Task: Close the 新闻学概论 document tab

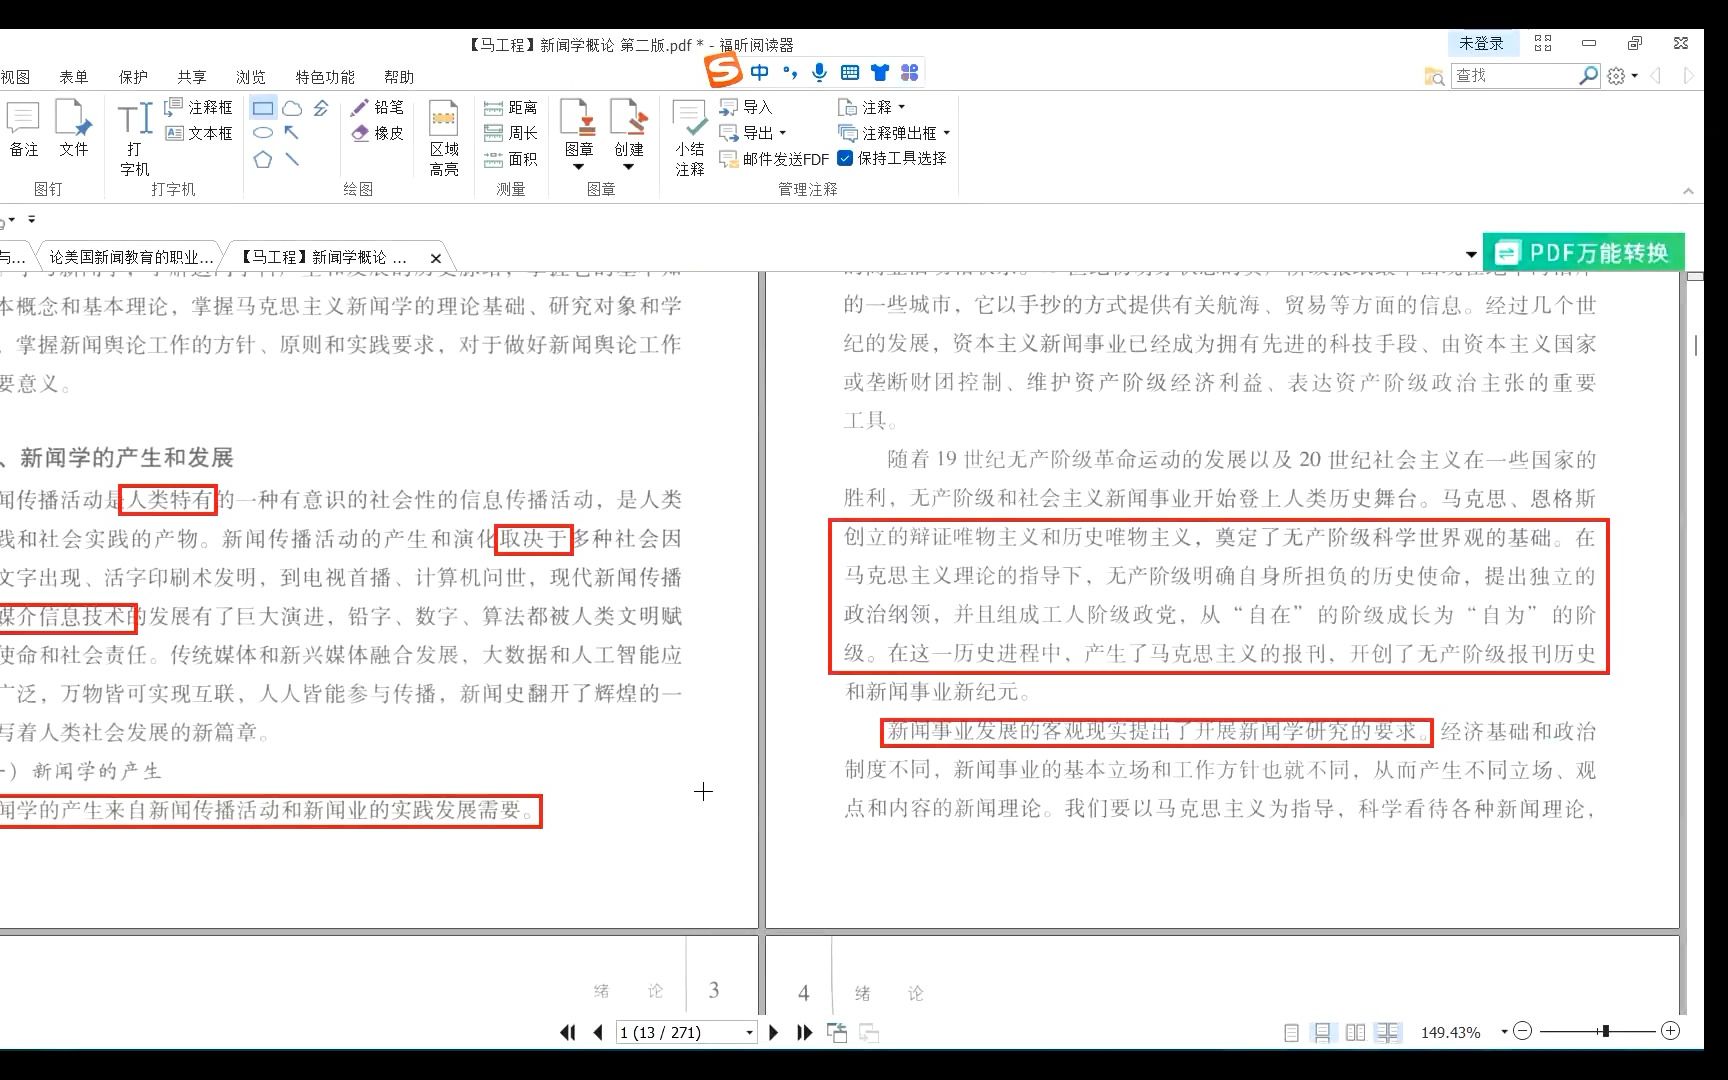Action: [x=435, y=258]
